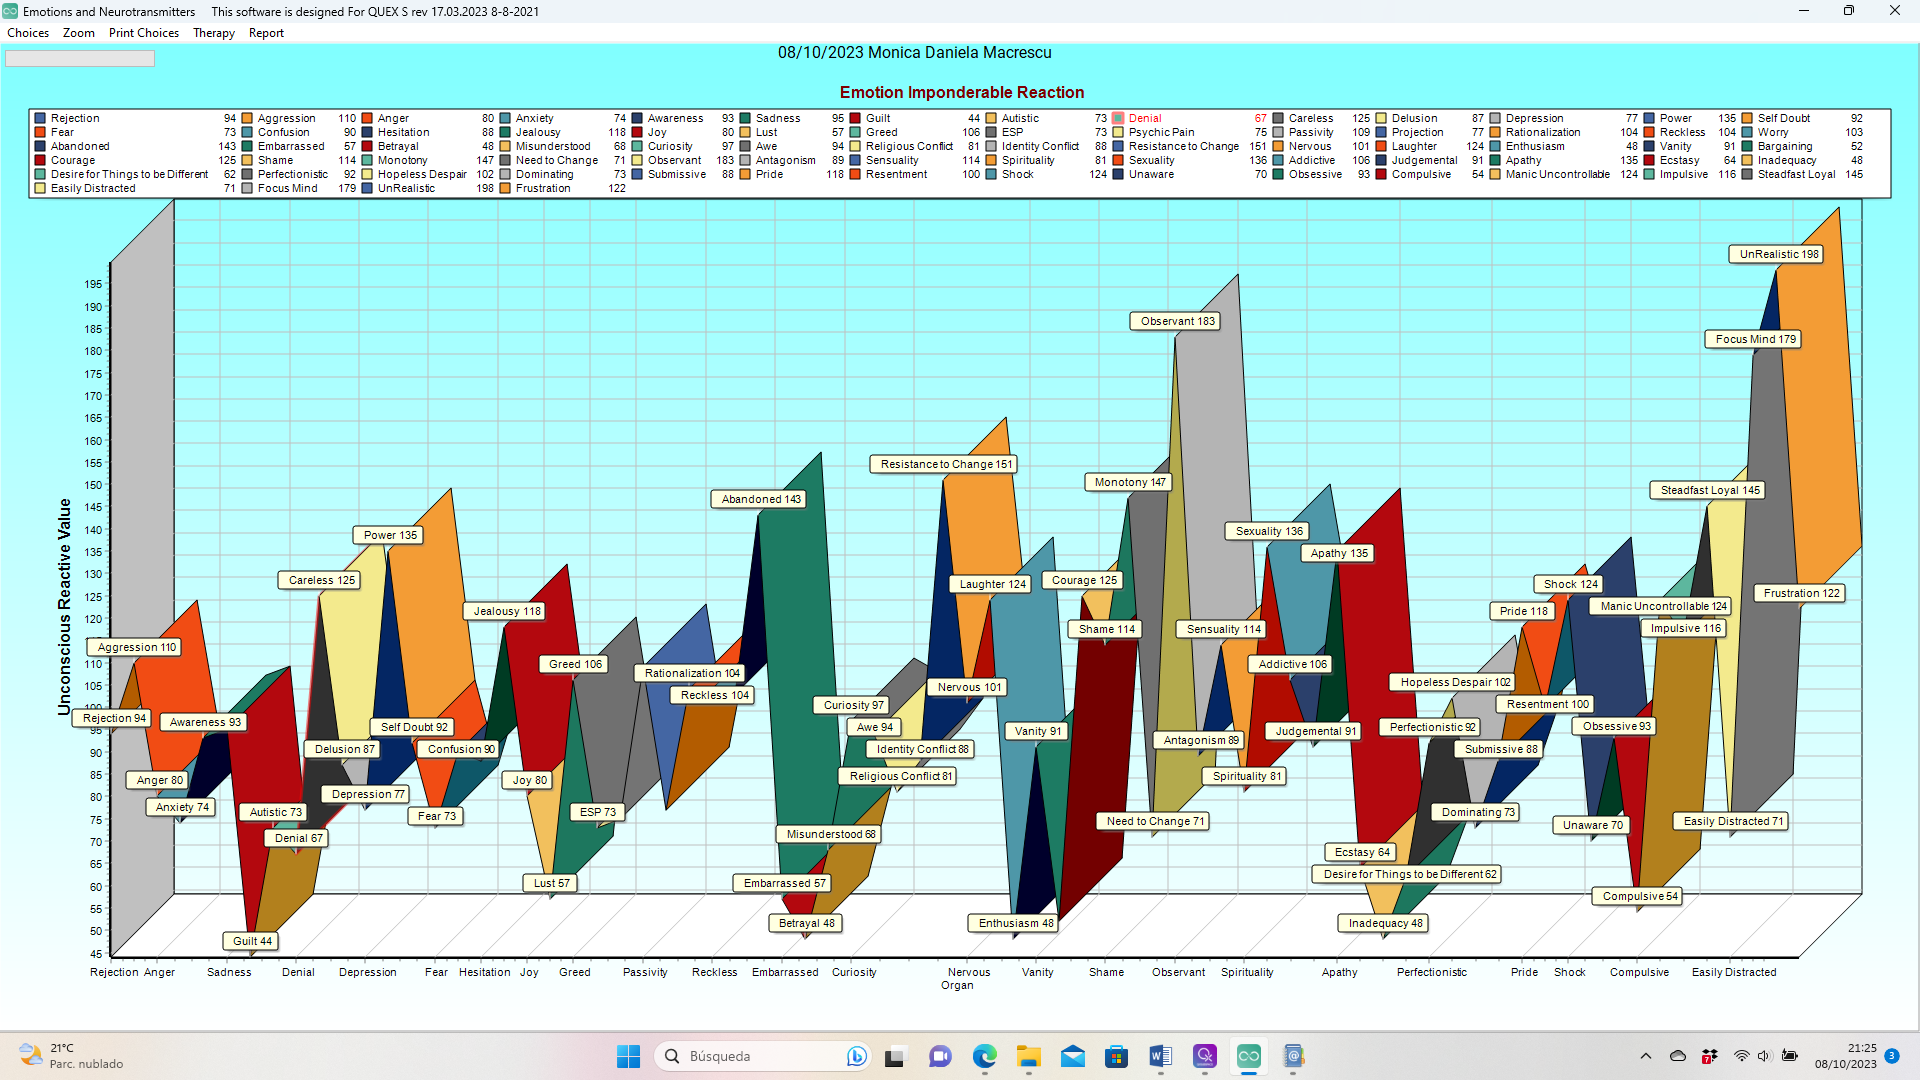The image size is (1920, 1080).
Task: Click the Self Doubt color swatch in the legend
Action: click(x=1747, y=118)
